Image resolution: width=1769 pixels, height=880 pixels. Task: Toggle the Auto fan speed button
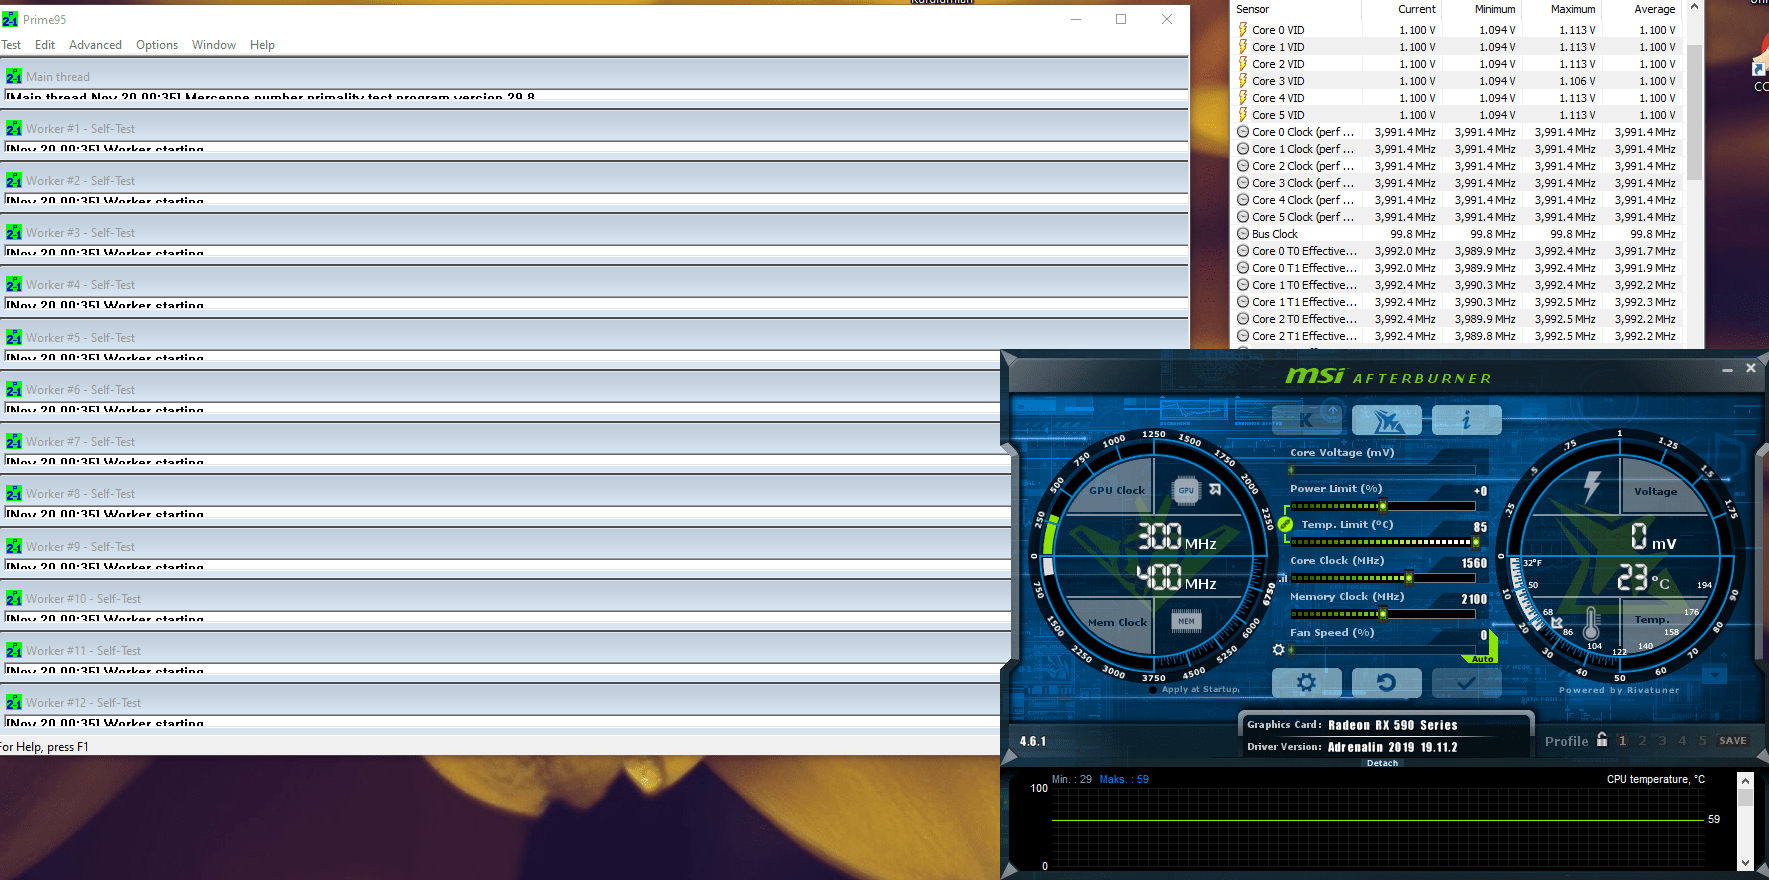point(1482,659)
